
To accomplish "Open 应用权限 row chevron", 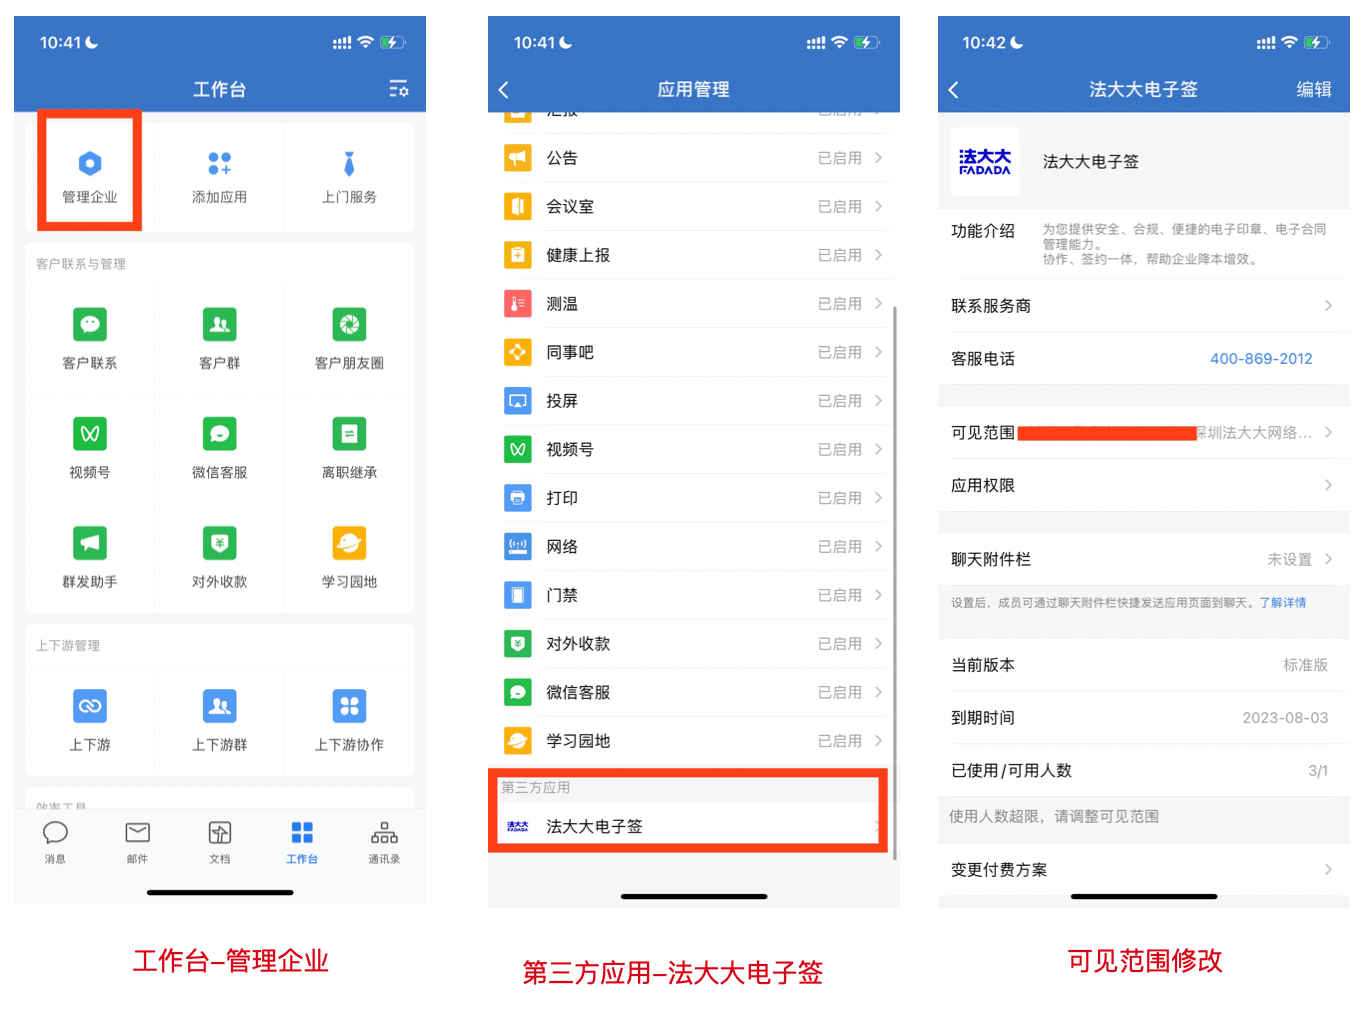I will (1328, 485).
